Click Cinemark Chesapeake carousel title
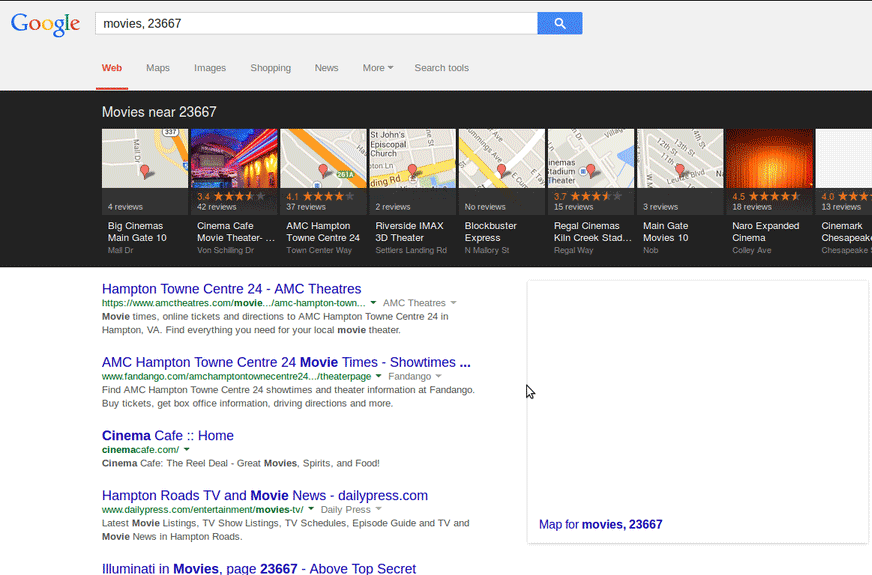The image size is (872, 575). point(846,232)
